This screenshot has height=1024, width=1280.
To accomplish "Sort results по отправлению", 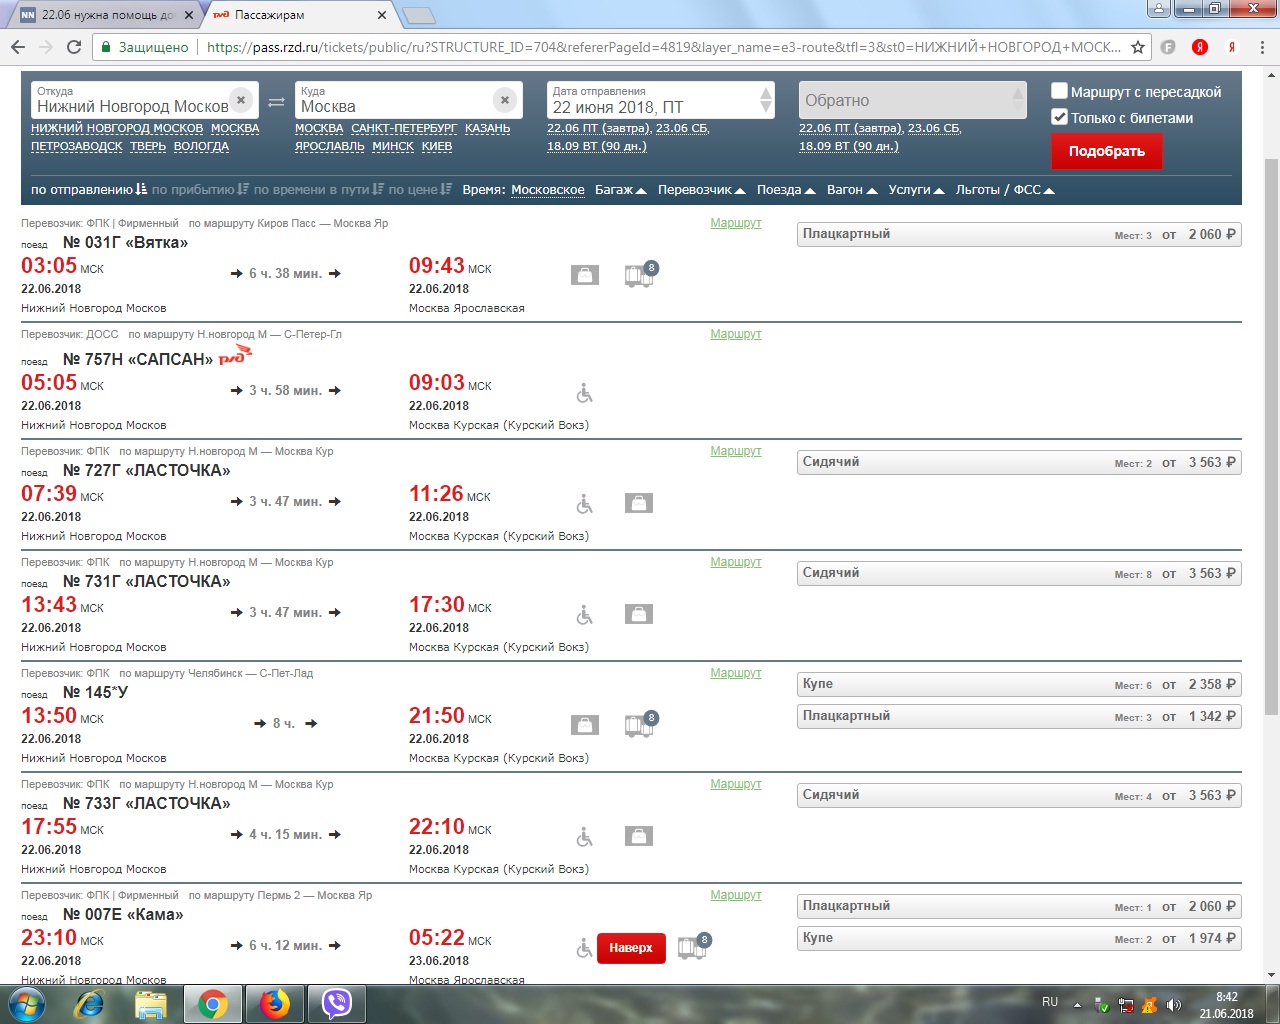I will click(89, 189).
